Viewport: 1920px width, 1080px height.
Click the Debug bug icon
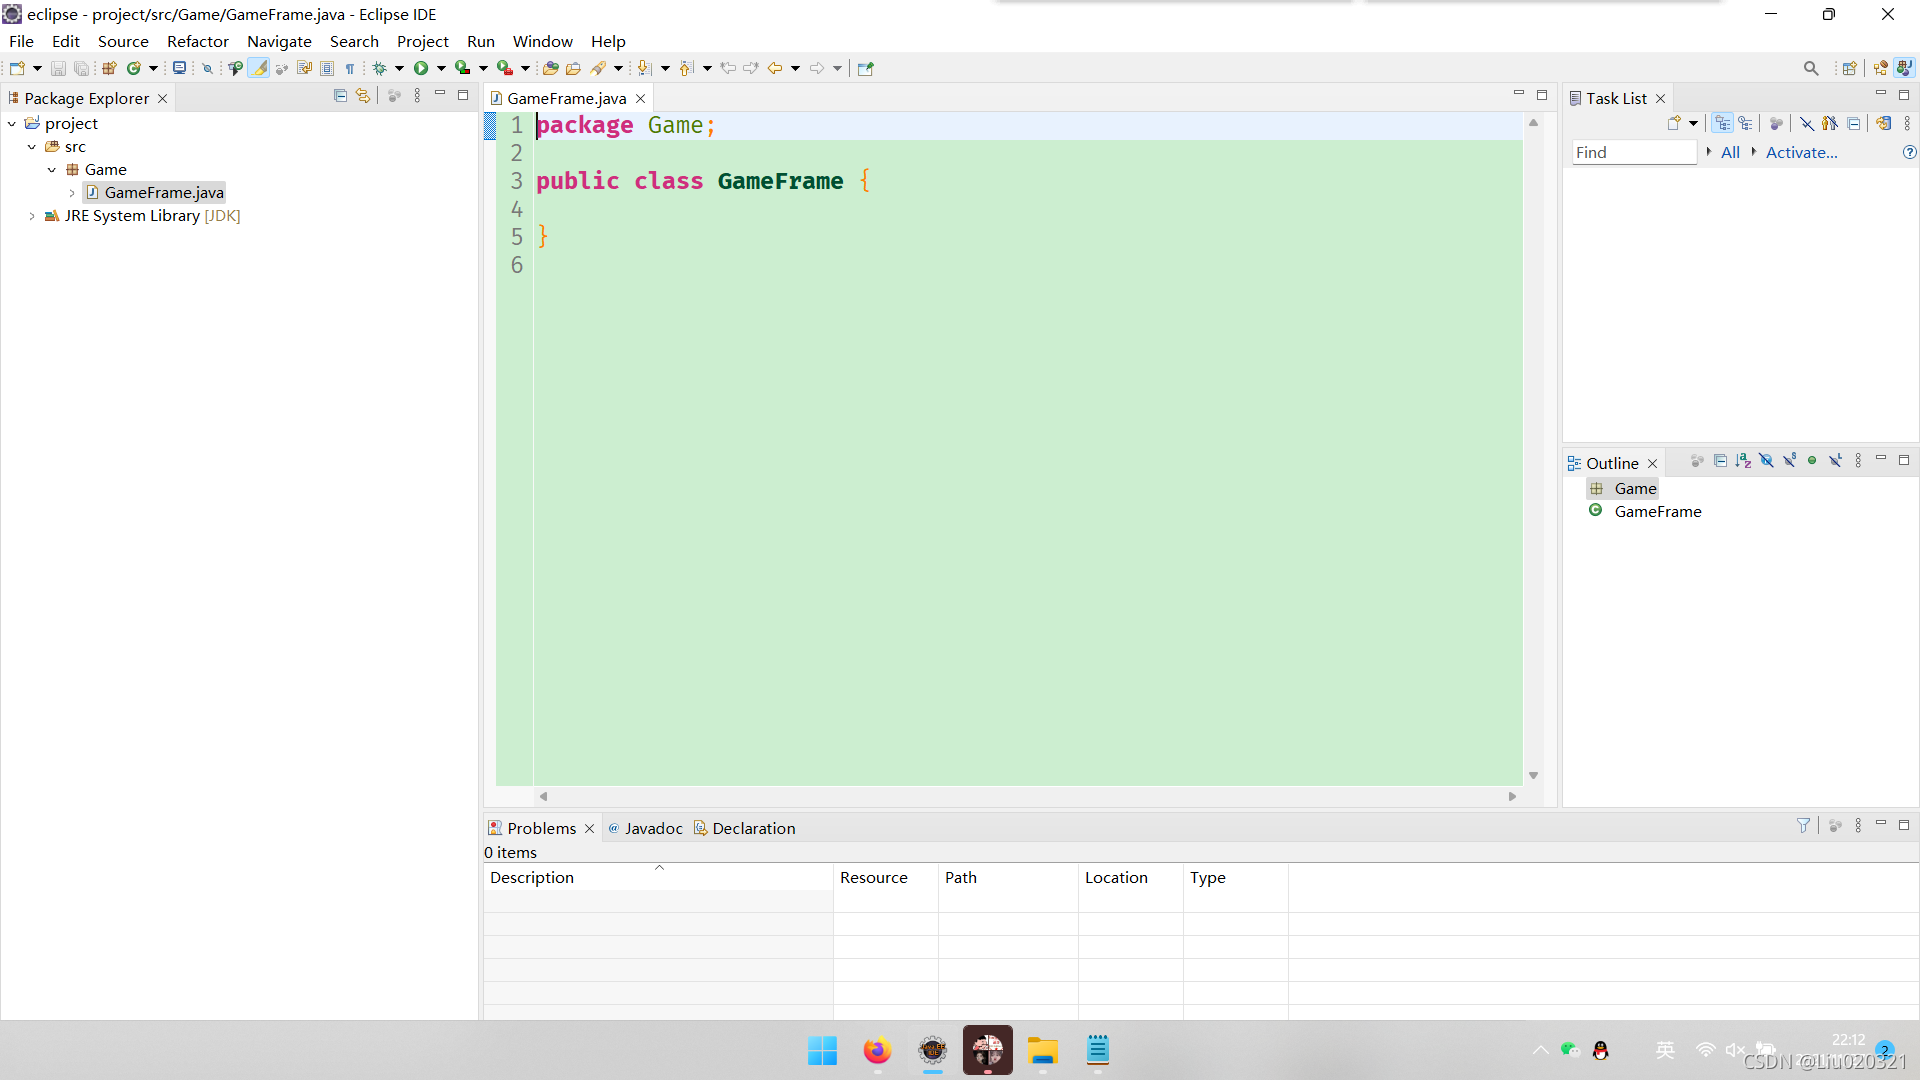379,68
